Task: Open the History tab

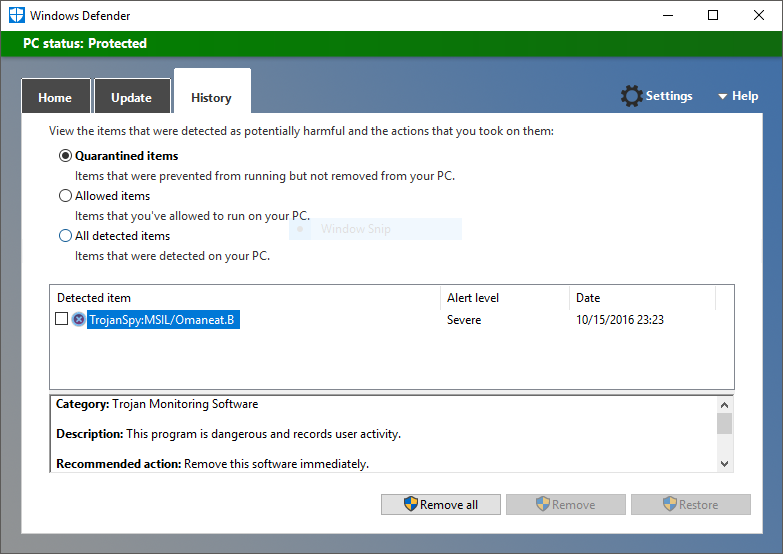Action: click(211, 97)
